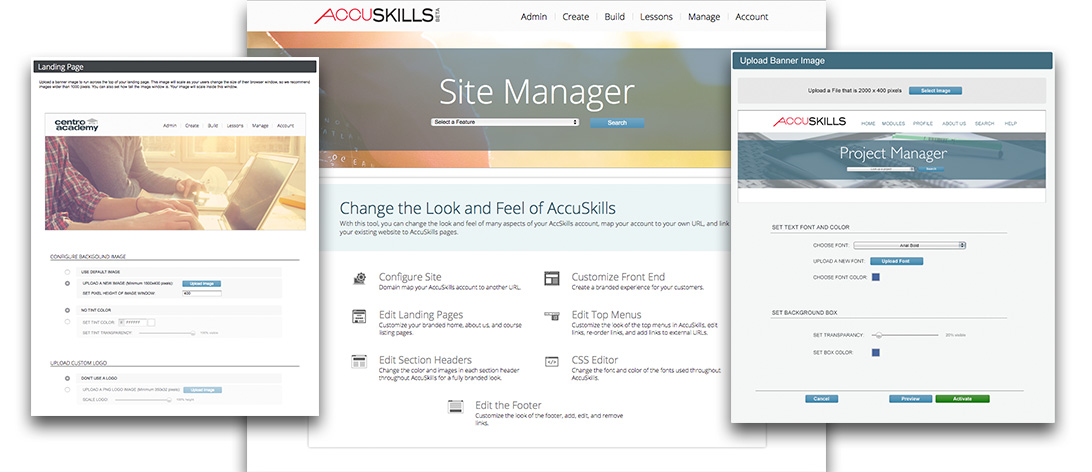The width and height of the screenshot is (1092, 472).
Task: Select the Edit Section Headers icon
Action: (x=359, y=360)
